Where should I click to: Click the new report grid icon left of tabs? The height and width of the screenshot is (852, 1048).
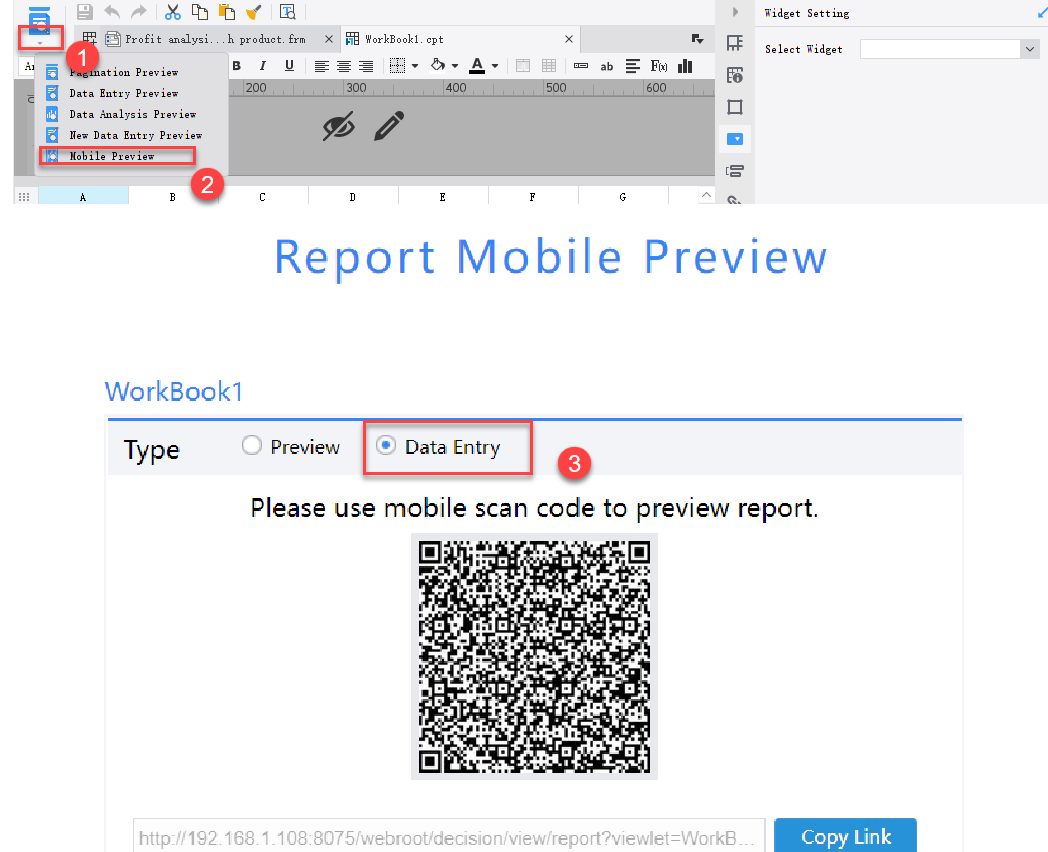point(90,39)
